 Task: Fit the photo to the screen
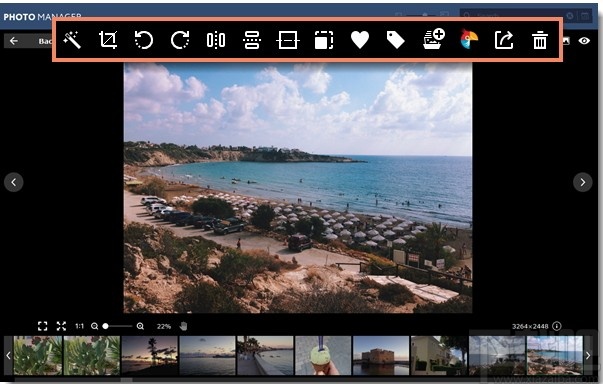tap(43, 326)
